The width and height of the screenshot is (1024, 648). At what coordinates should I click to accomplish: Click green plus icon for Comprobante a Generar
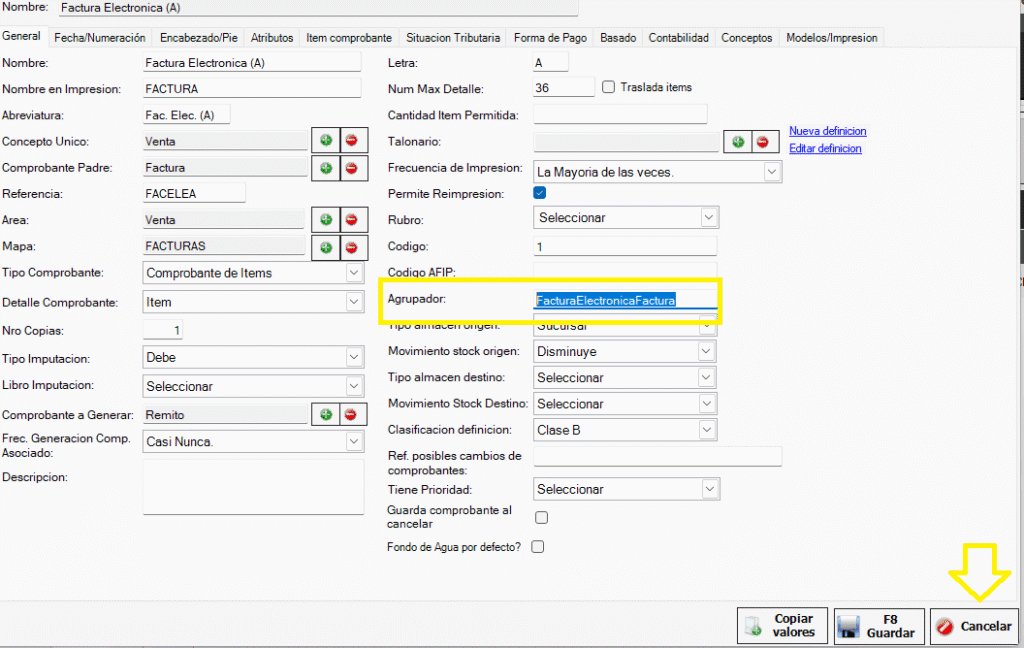(326, 414)
